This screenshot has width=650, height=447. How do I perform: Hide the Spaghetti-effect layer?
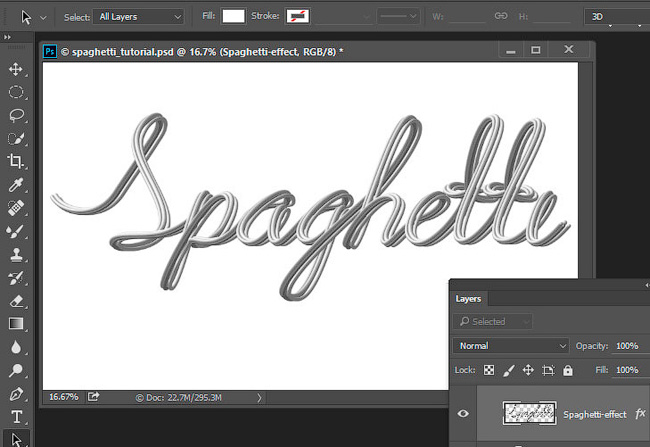[x=463, y=413]
